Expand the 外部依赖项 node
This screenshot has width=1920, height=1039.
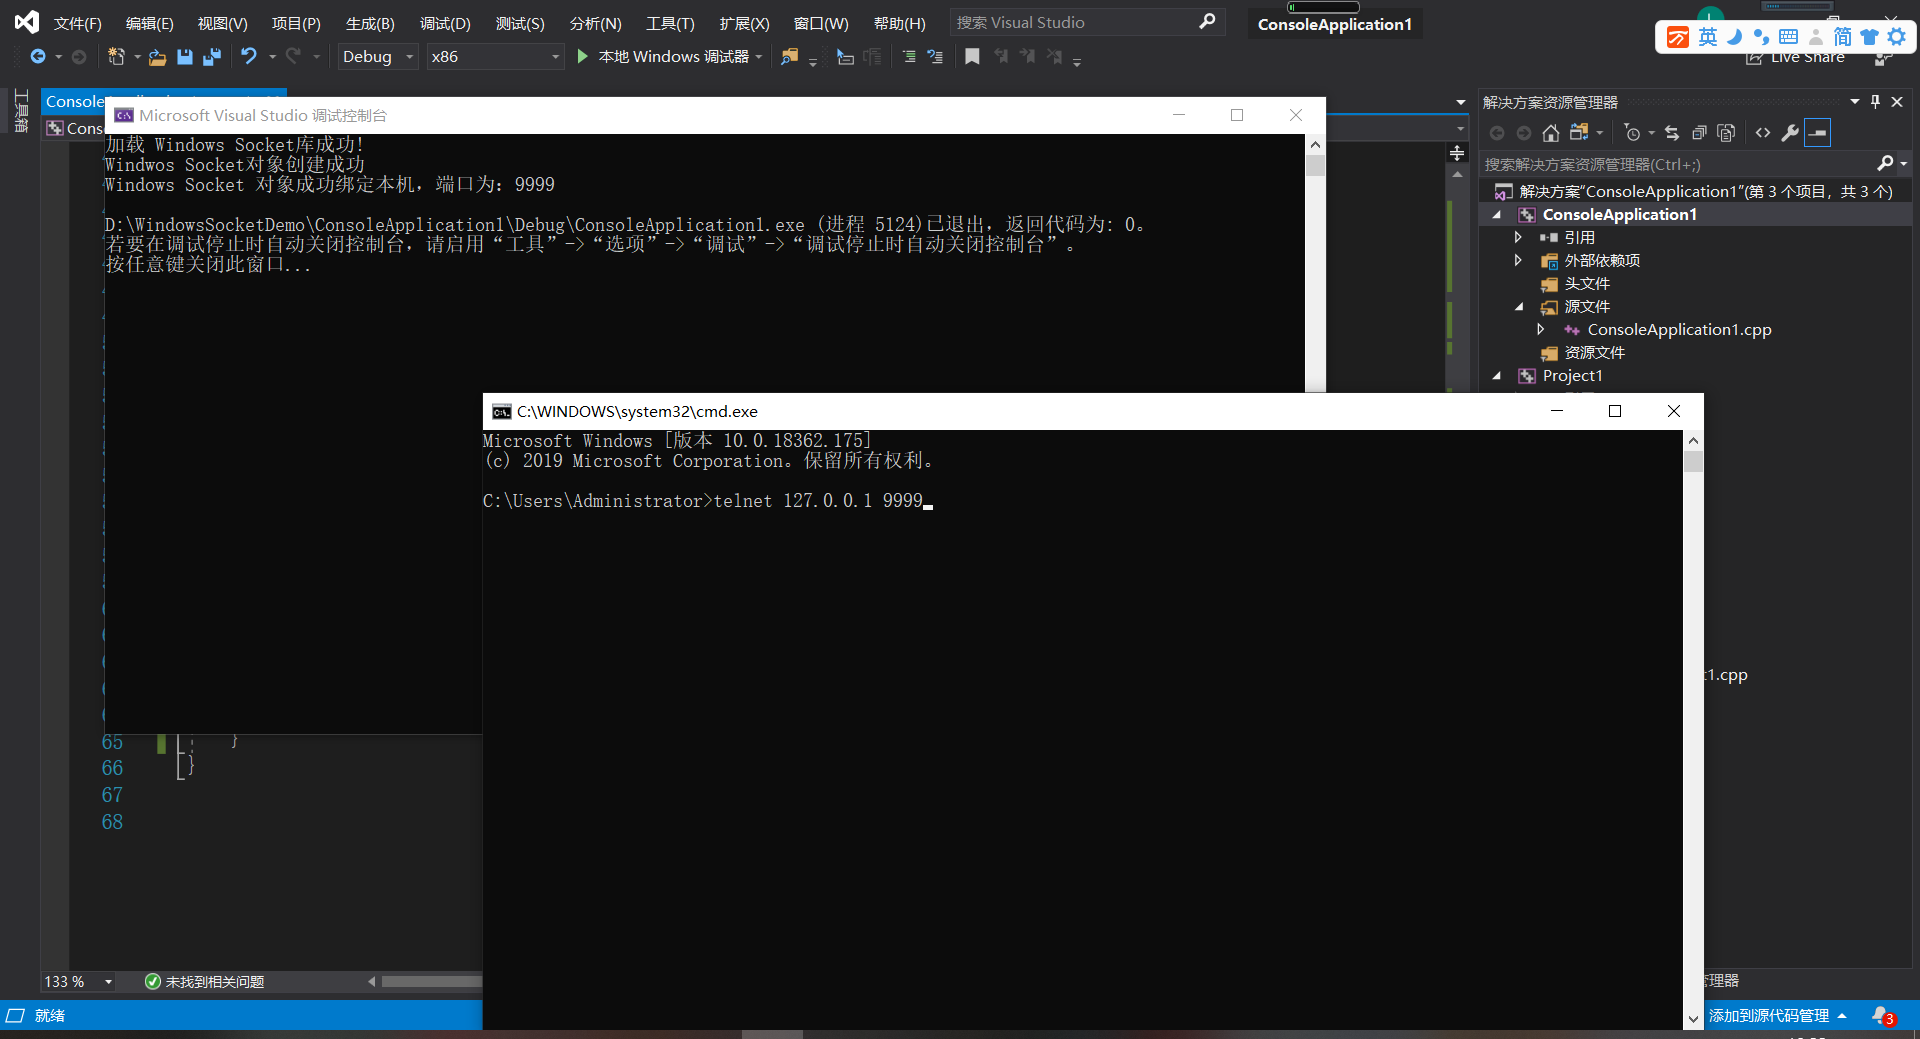(1518, 261)
